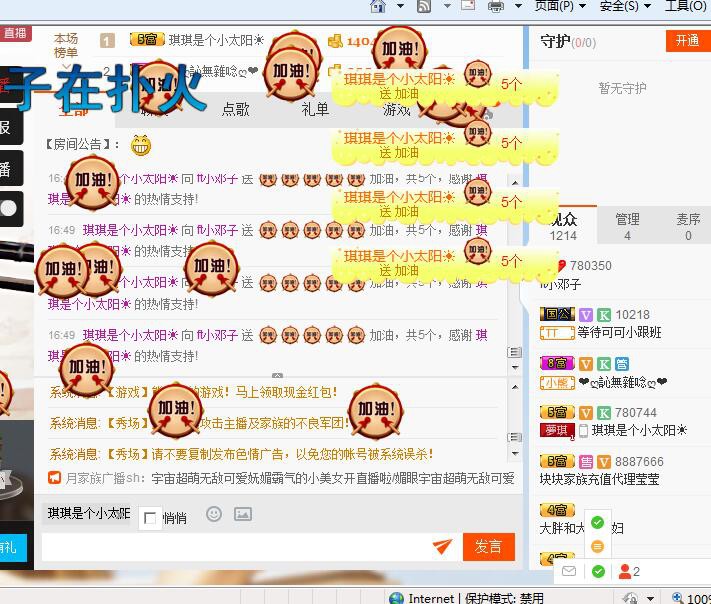Open audience member 等待可可小跟班
Viewport: 711px width, 604px height.
(619, 332)
